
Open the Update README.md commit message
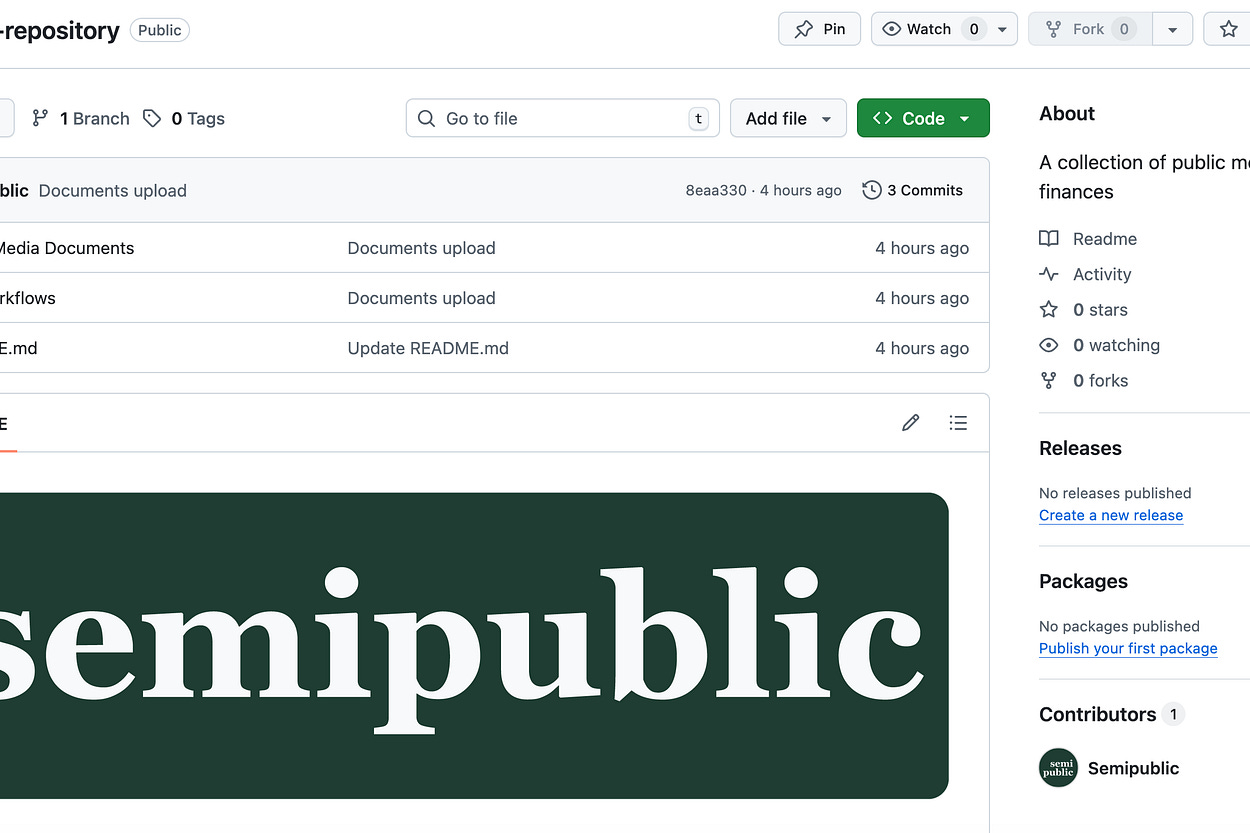click(428, 348)
